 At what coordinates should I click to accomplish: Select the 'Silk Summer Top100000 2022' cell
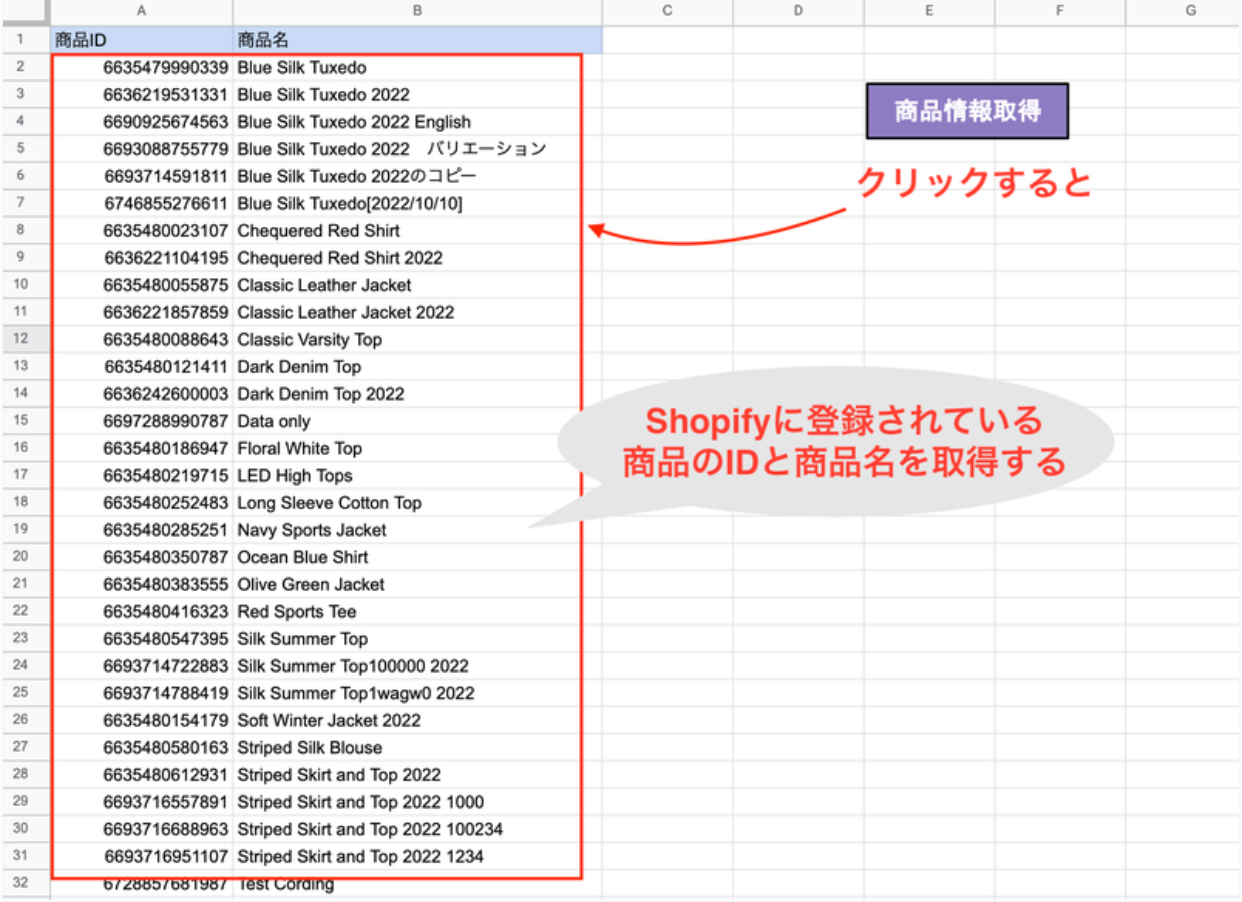(x=417, y=666)
